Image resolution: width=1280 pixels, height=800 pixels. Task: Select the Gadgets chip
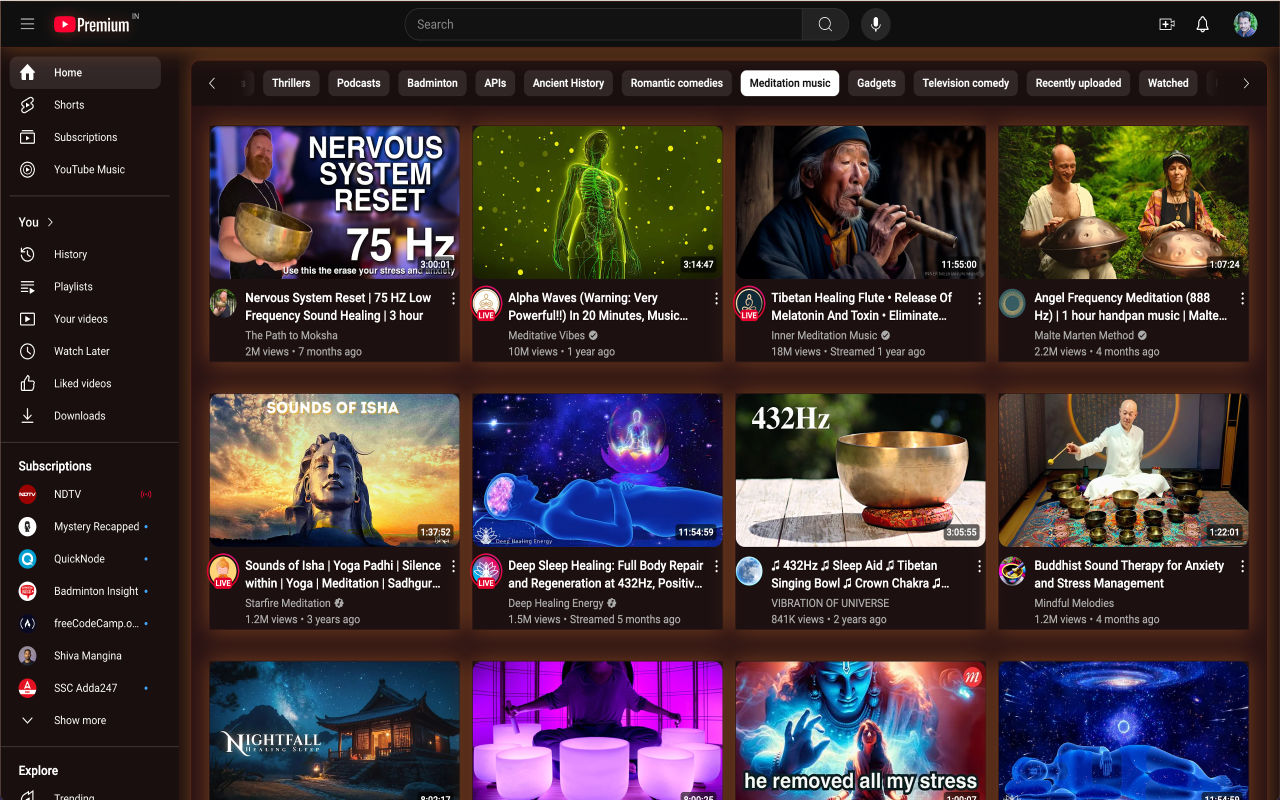[876, 83]
